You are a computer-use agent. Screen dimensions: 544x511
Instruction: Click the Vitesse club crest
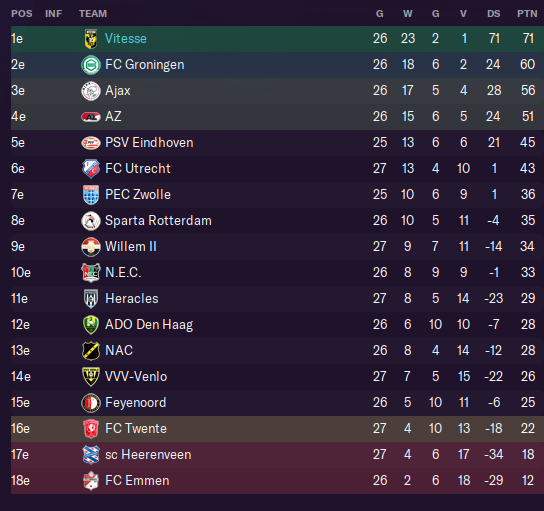(91, 39)
